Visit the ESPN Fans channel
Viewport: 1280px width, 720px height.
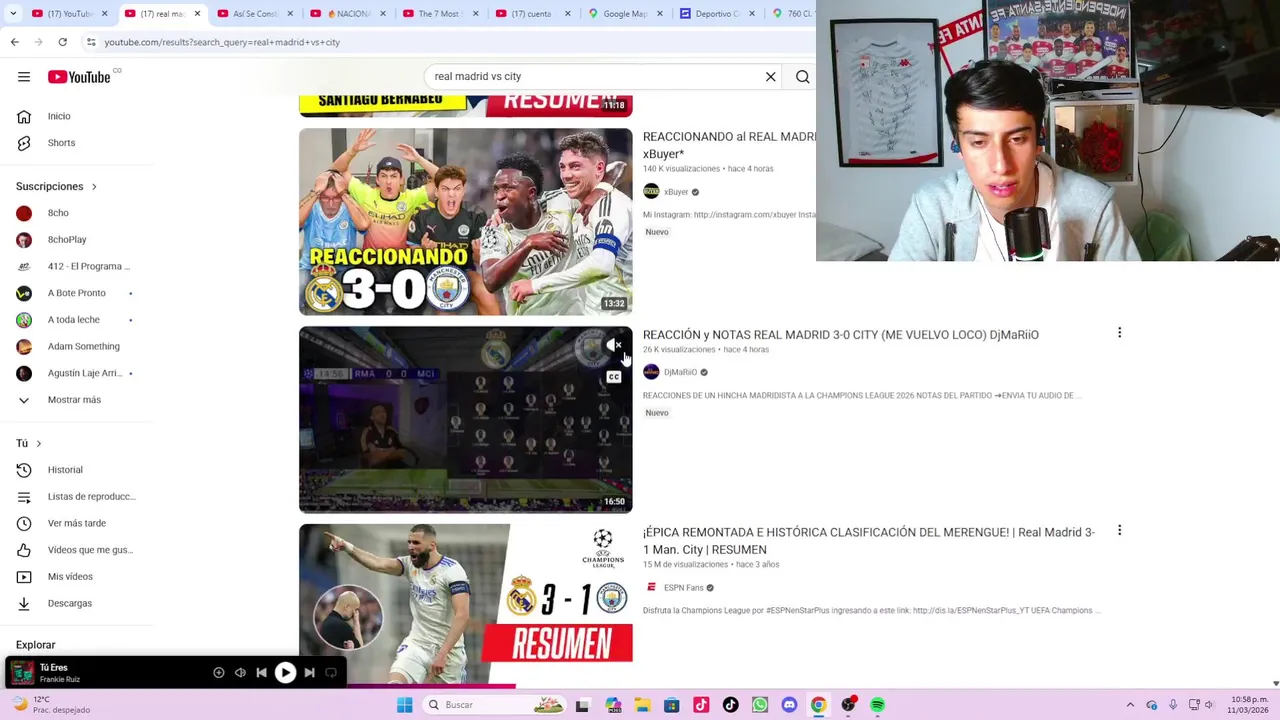click(684, 588)
